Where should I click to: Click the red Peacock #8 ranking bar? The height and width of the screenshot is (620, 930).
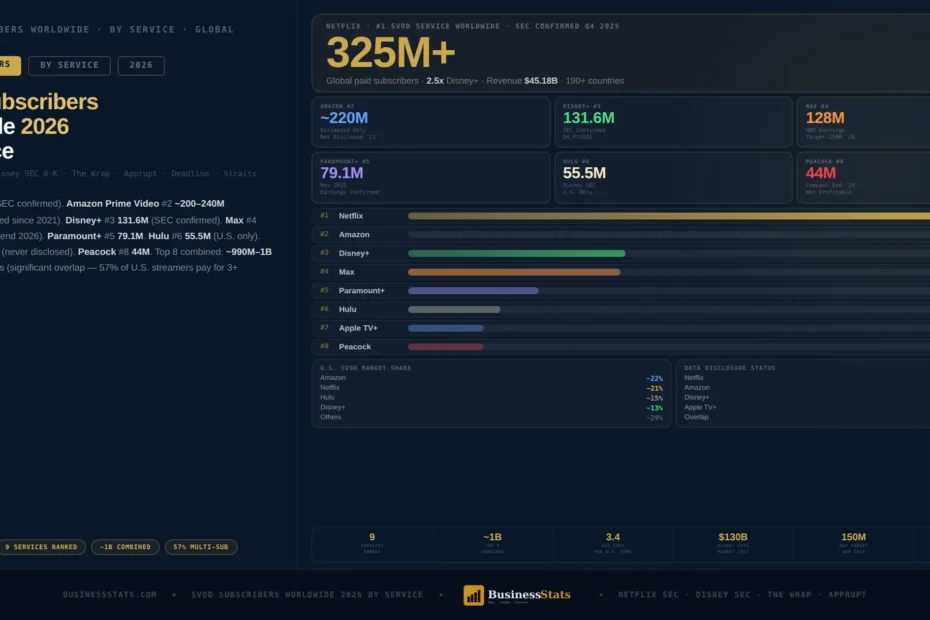(x=445, y=346)
